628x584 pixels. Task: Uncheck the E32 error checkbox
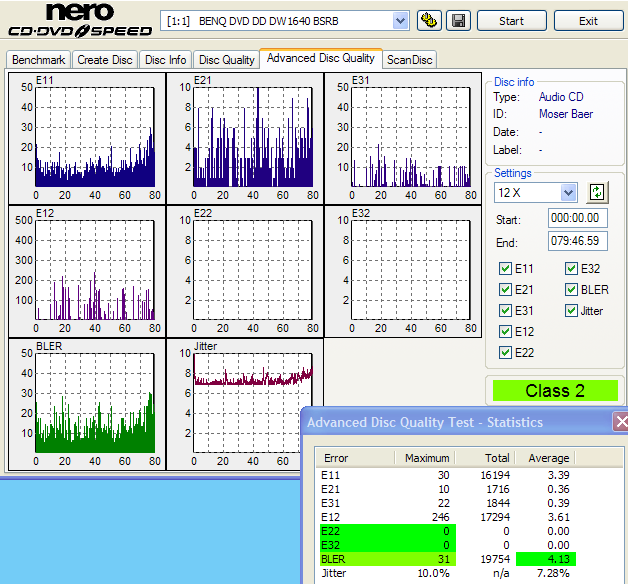click(572, 268)
